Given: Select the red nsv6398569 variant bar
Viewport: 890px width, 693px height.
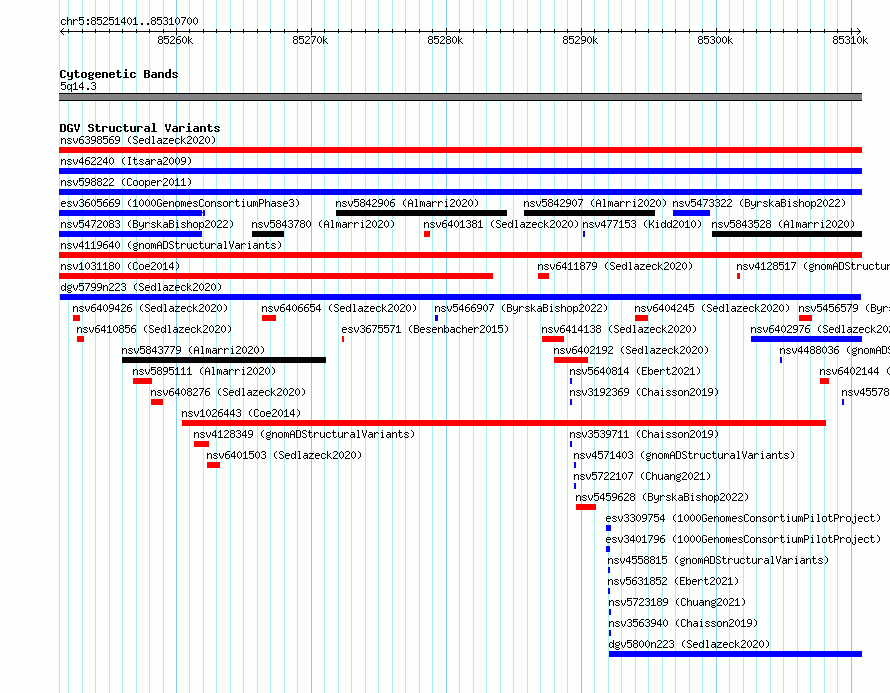Looking at the screenshot, I should [x=460, y=150].
